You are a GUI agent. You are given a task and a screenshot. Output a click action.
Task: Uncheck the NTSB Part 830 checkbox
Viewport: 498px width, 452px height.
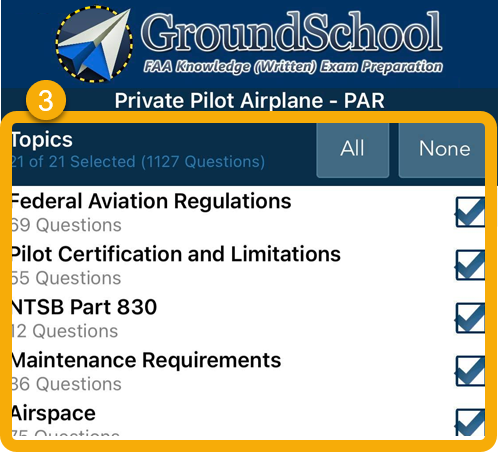tap(470, 318)
